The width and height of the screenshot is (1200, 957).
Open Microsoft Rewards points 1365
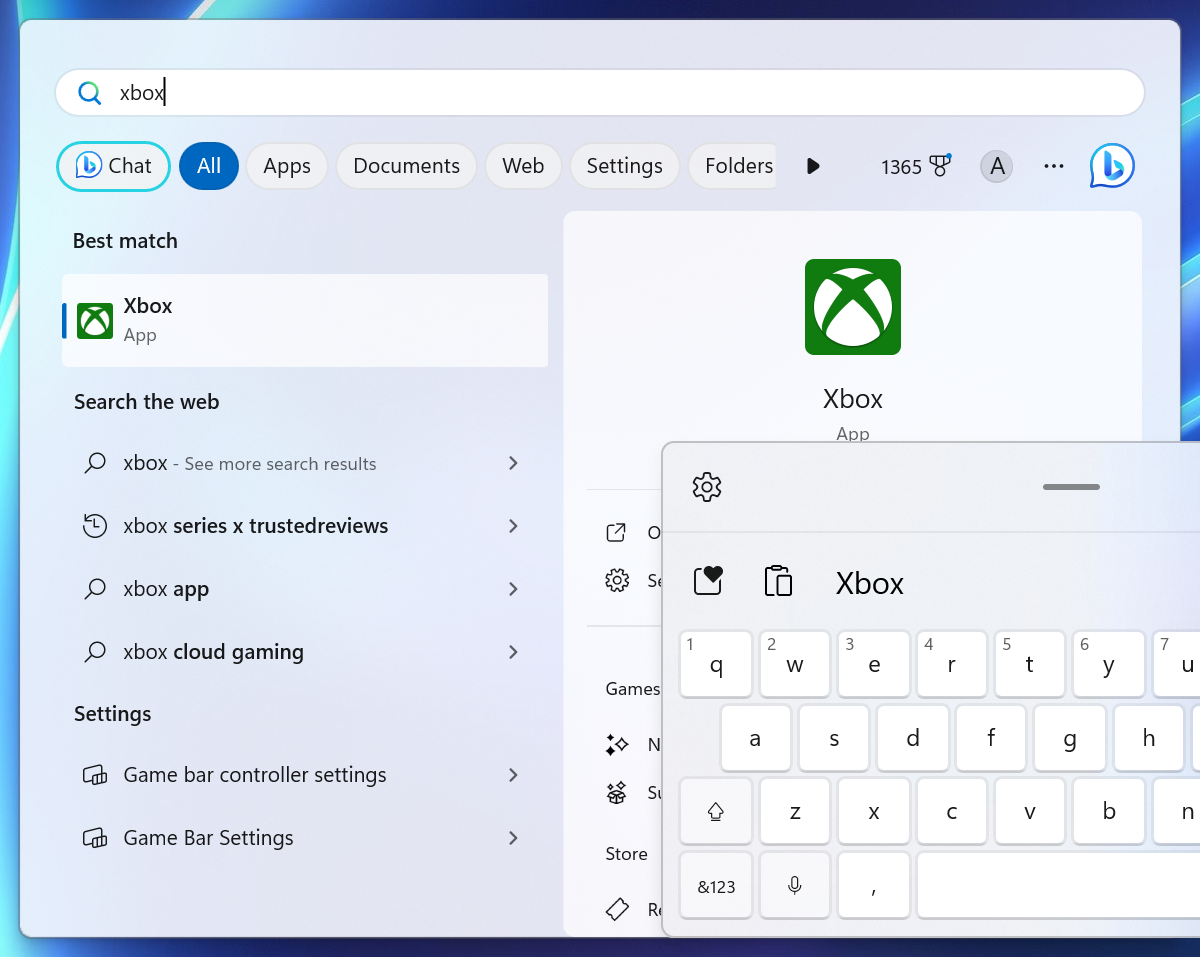915,166
